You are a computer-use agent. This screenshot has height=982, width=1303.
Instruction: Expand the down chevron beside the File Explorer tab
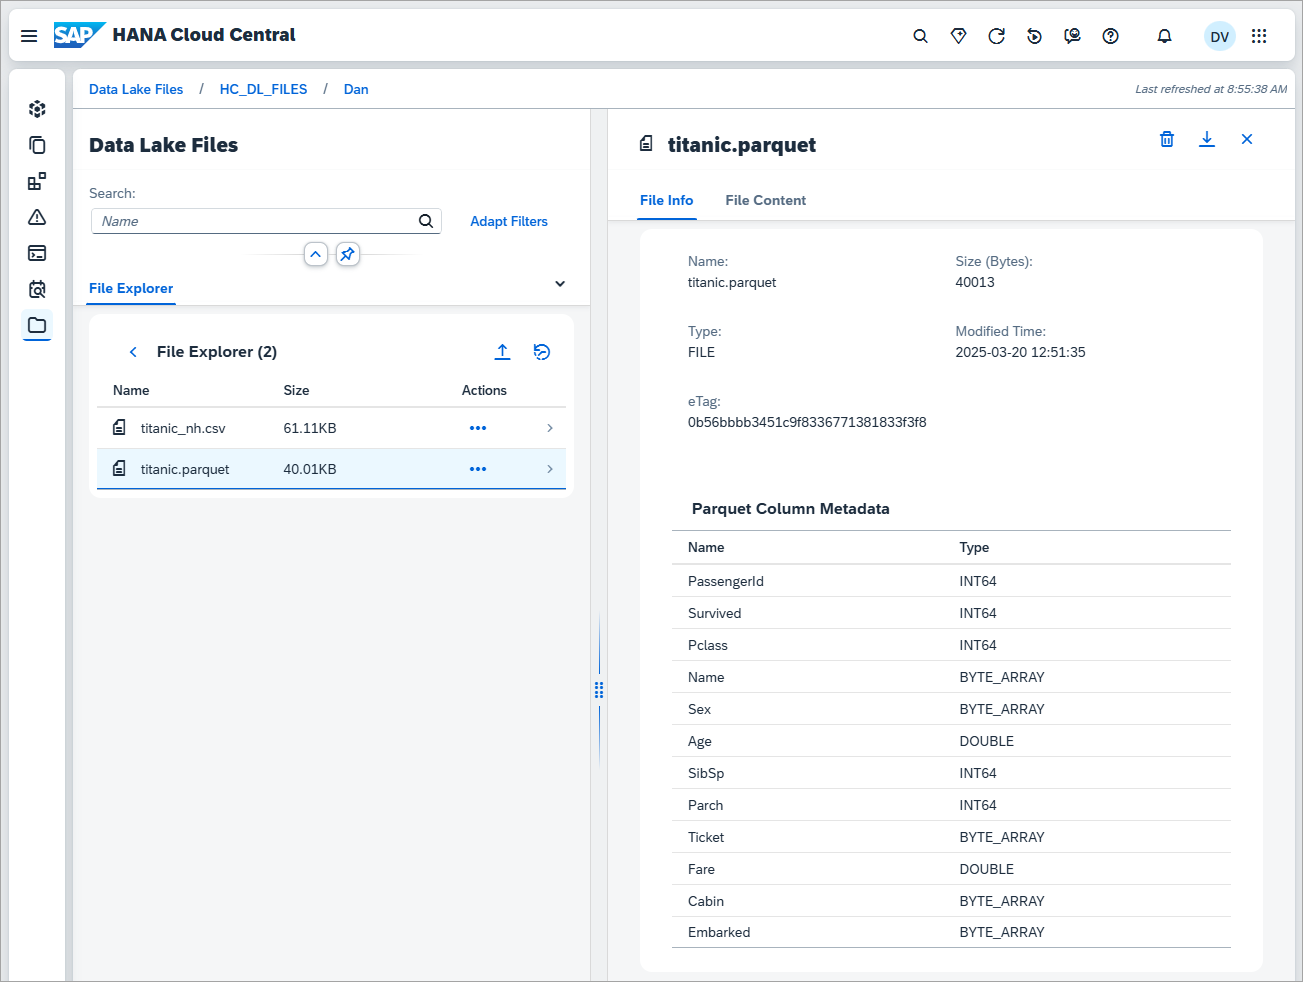[x=560, y=284]
